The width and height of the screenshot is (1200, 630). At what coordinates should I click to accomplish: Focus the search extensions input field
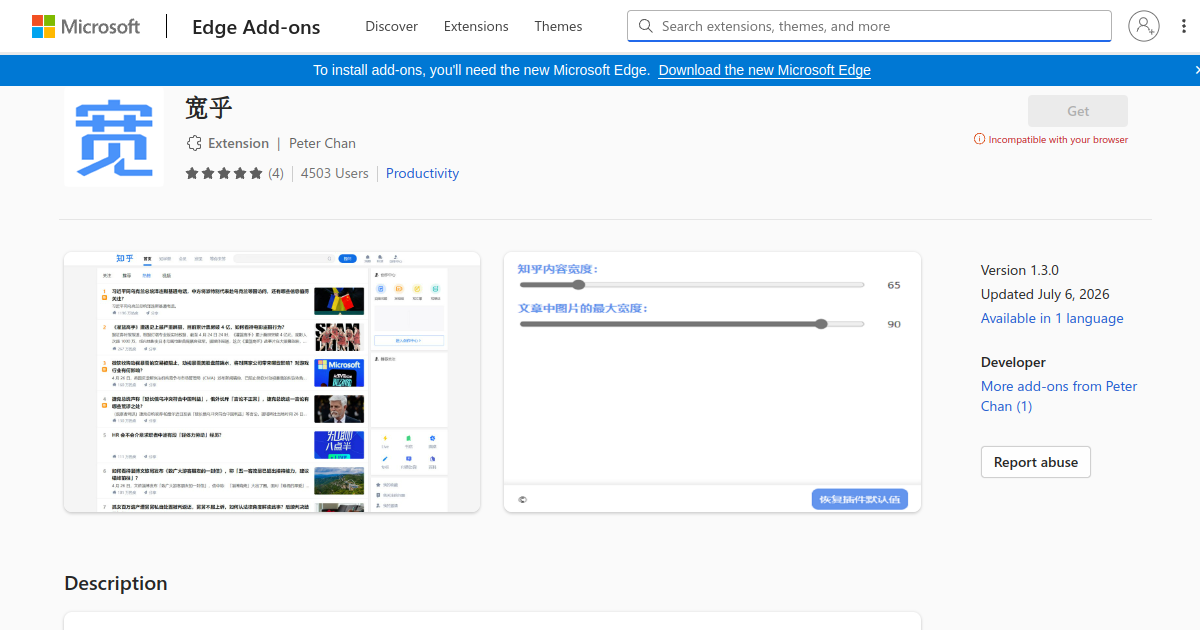coord(869,26)
